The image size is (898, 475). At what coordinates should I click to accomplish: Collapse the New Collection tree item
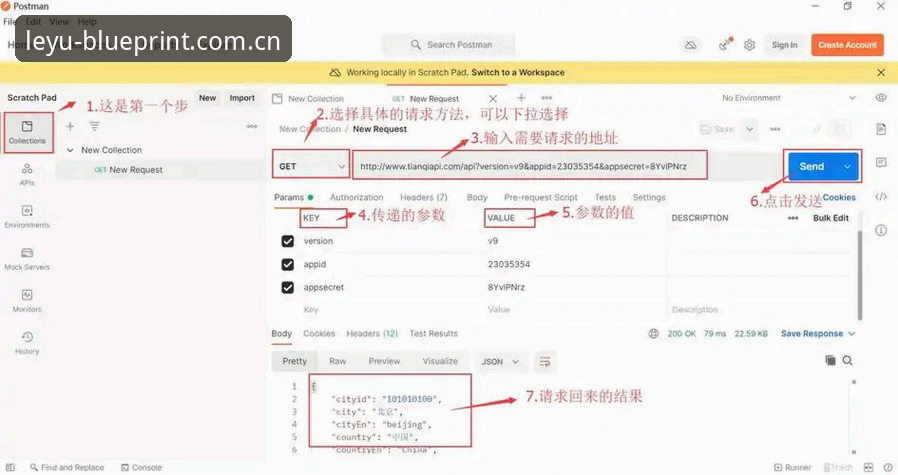[70, 150]
